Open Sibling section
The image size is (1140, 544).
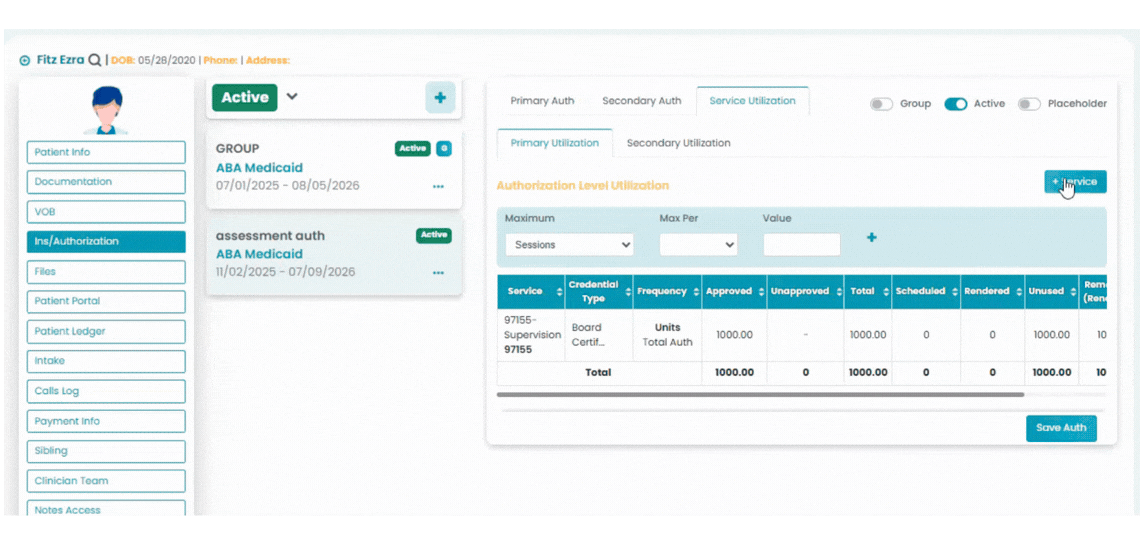click(106, 451)
